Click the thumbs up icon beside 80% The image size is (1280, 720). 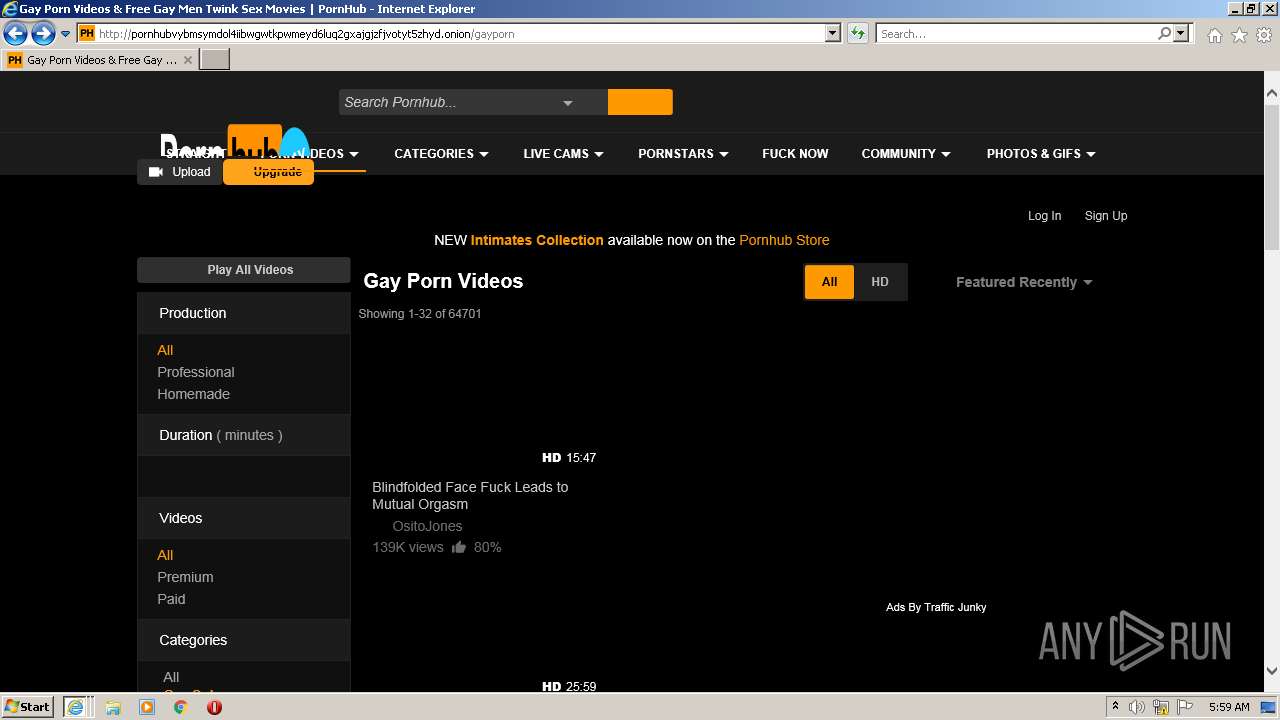coord(459,547)
